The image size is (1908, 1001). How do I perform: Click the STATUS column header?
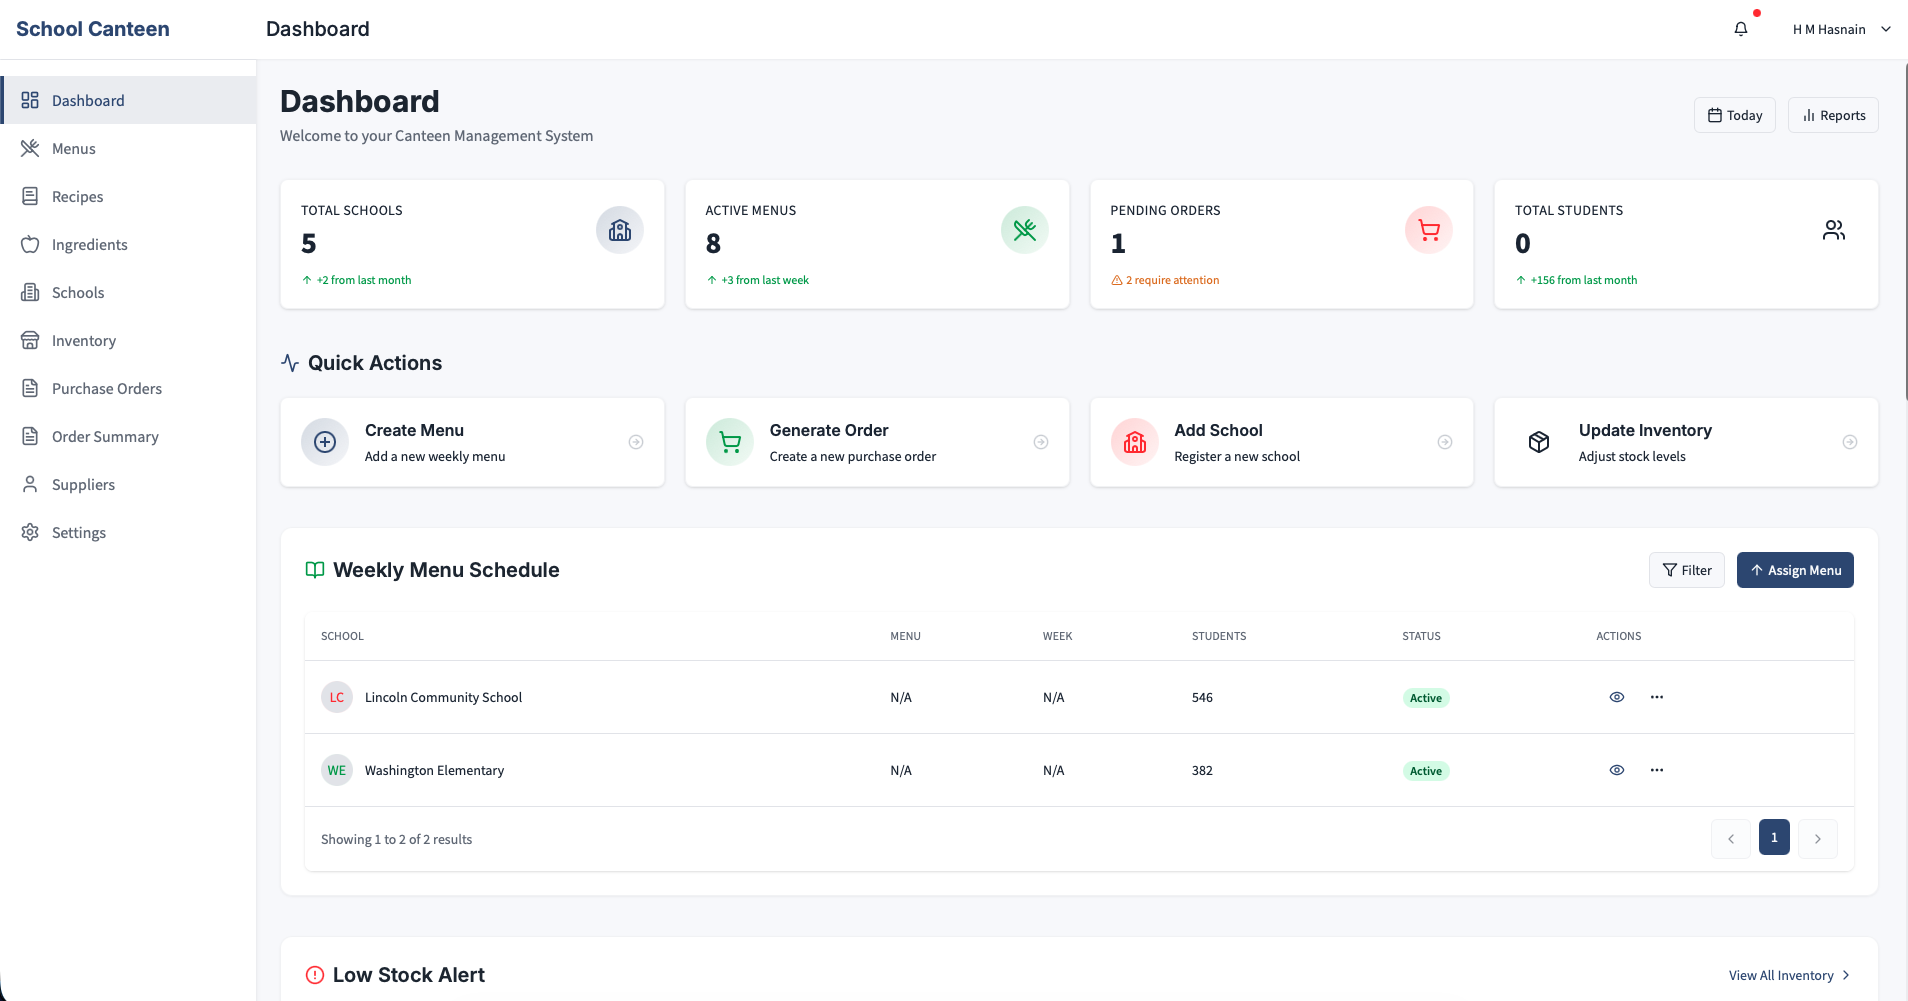pyautogui.click(x=1421, y=636)
